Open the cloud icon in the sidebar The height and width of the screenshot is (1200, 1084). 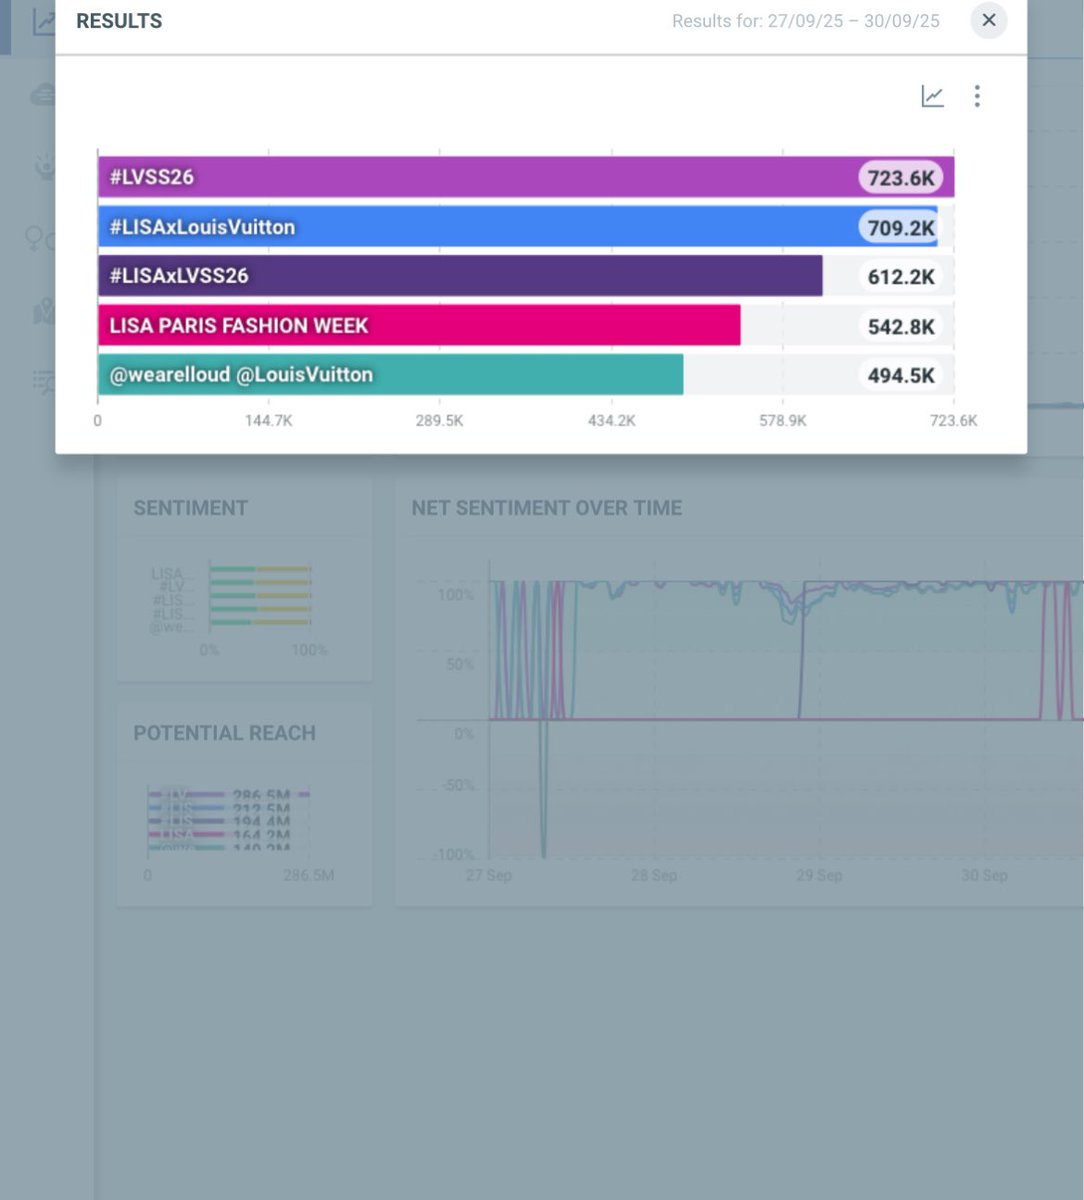(44, 95)
